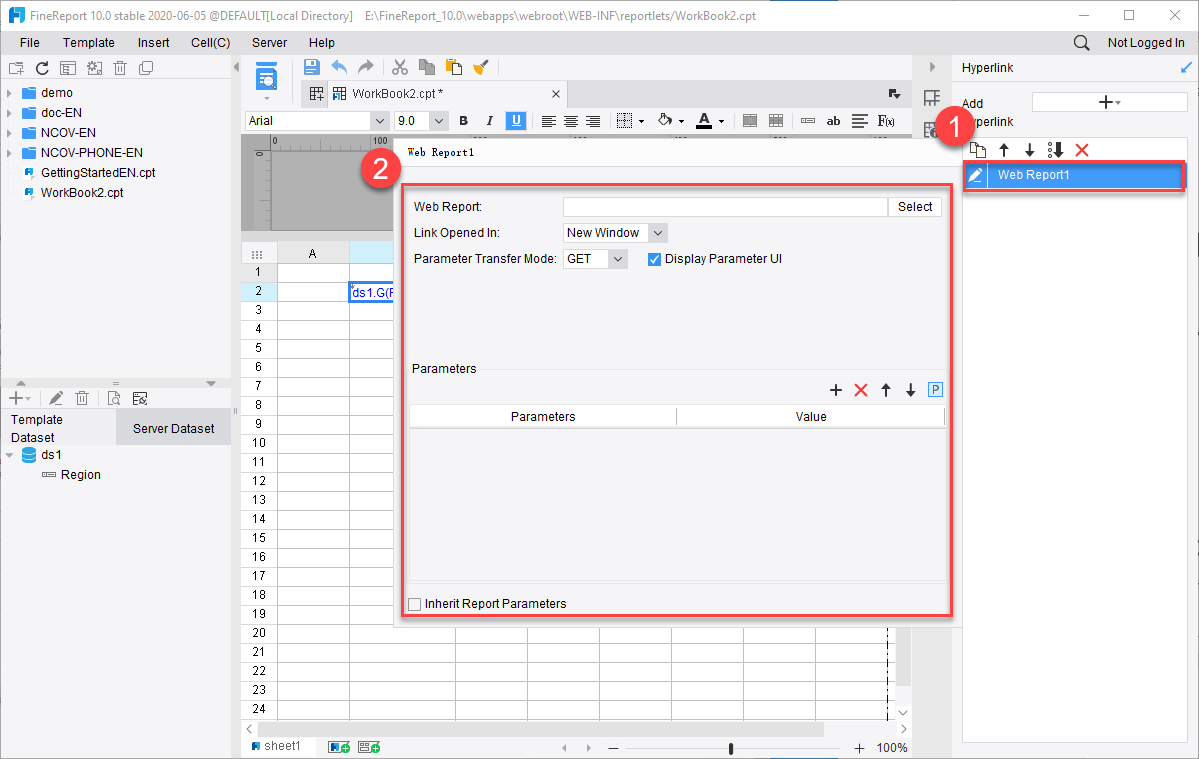
Task: Switch to the Server Dataset tab
Action: click(172, 427)
